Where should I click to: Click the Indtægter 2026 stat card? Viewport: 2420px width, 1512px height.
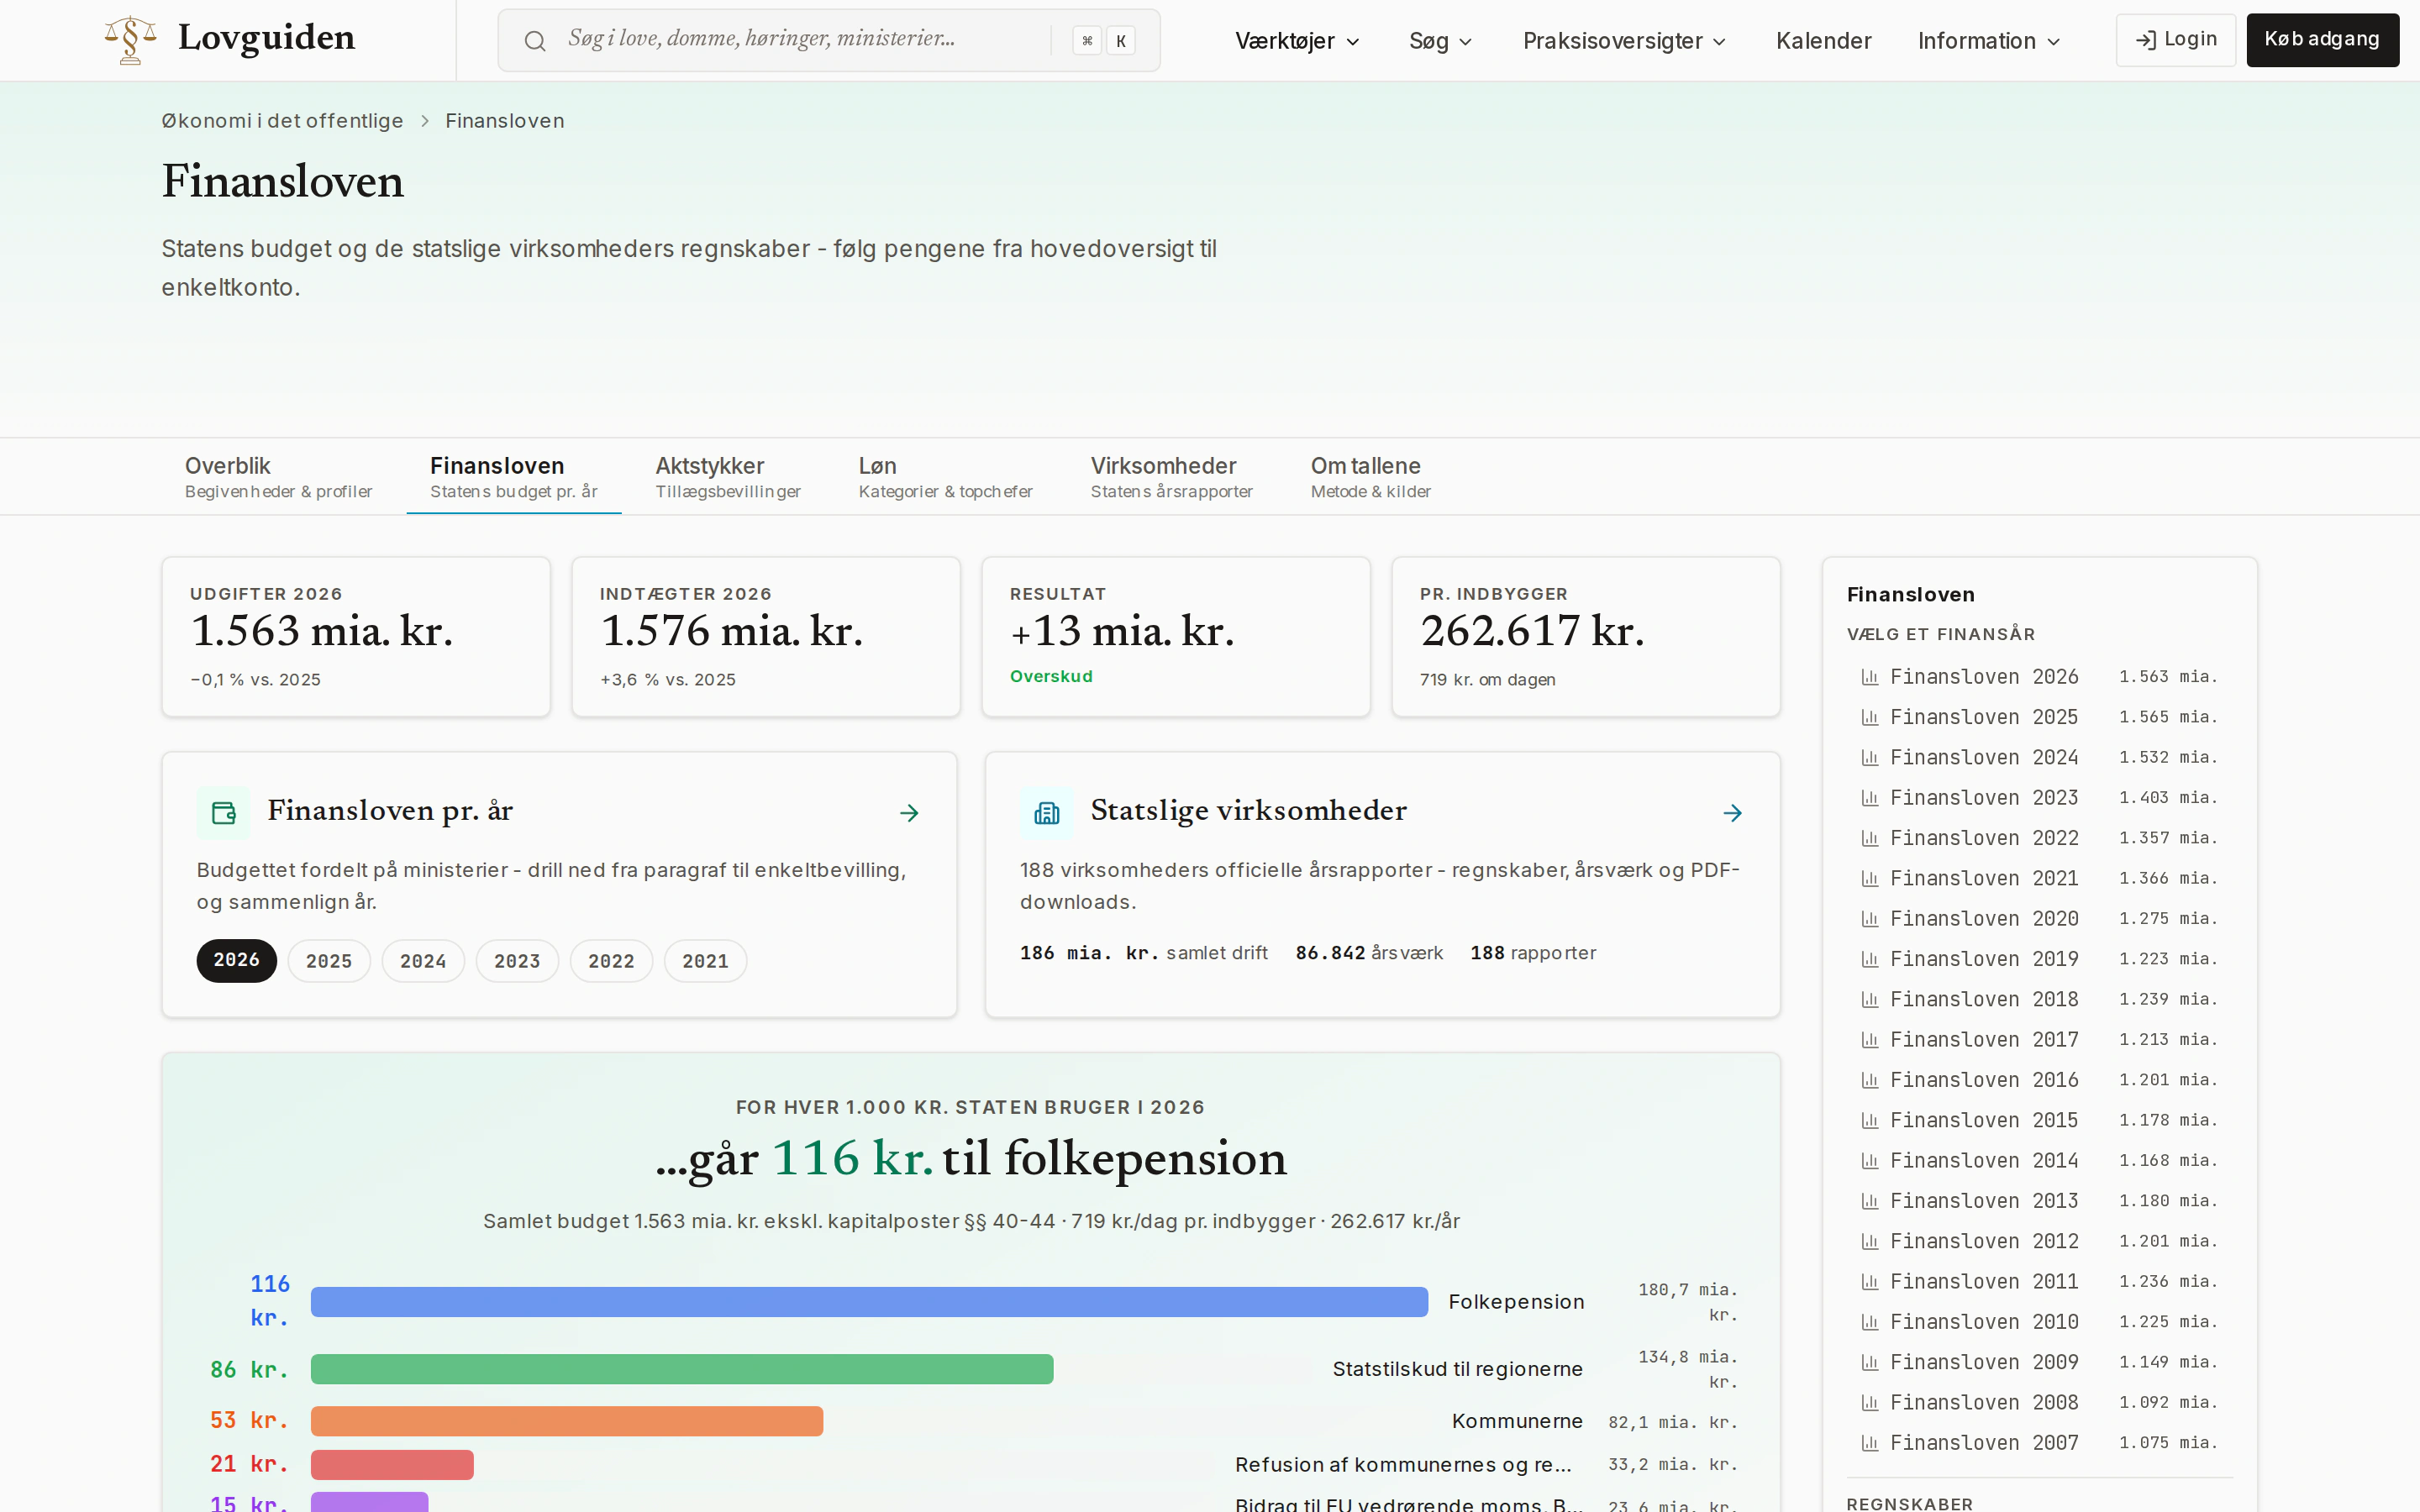pyautogui.click(x=766, y=637)
